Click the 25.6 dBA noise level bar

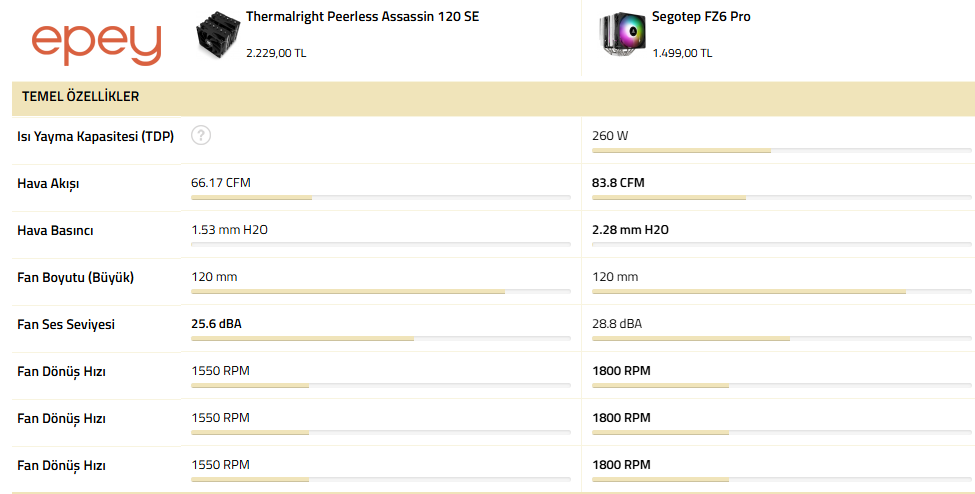click(x=381, y=338)
